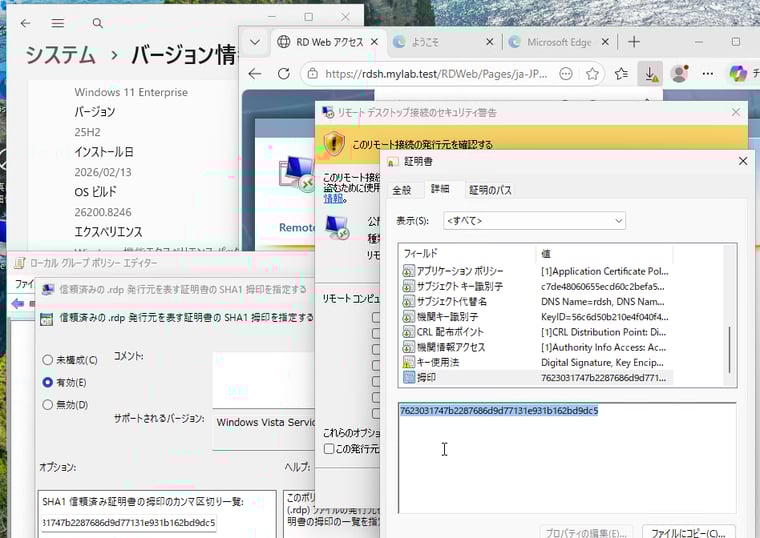Click the 情報 link in security warning

coord(333,198)
